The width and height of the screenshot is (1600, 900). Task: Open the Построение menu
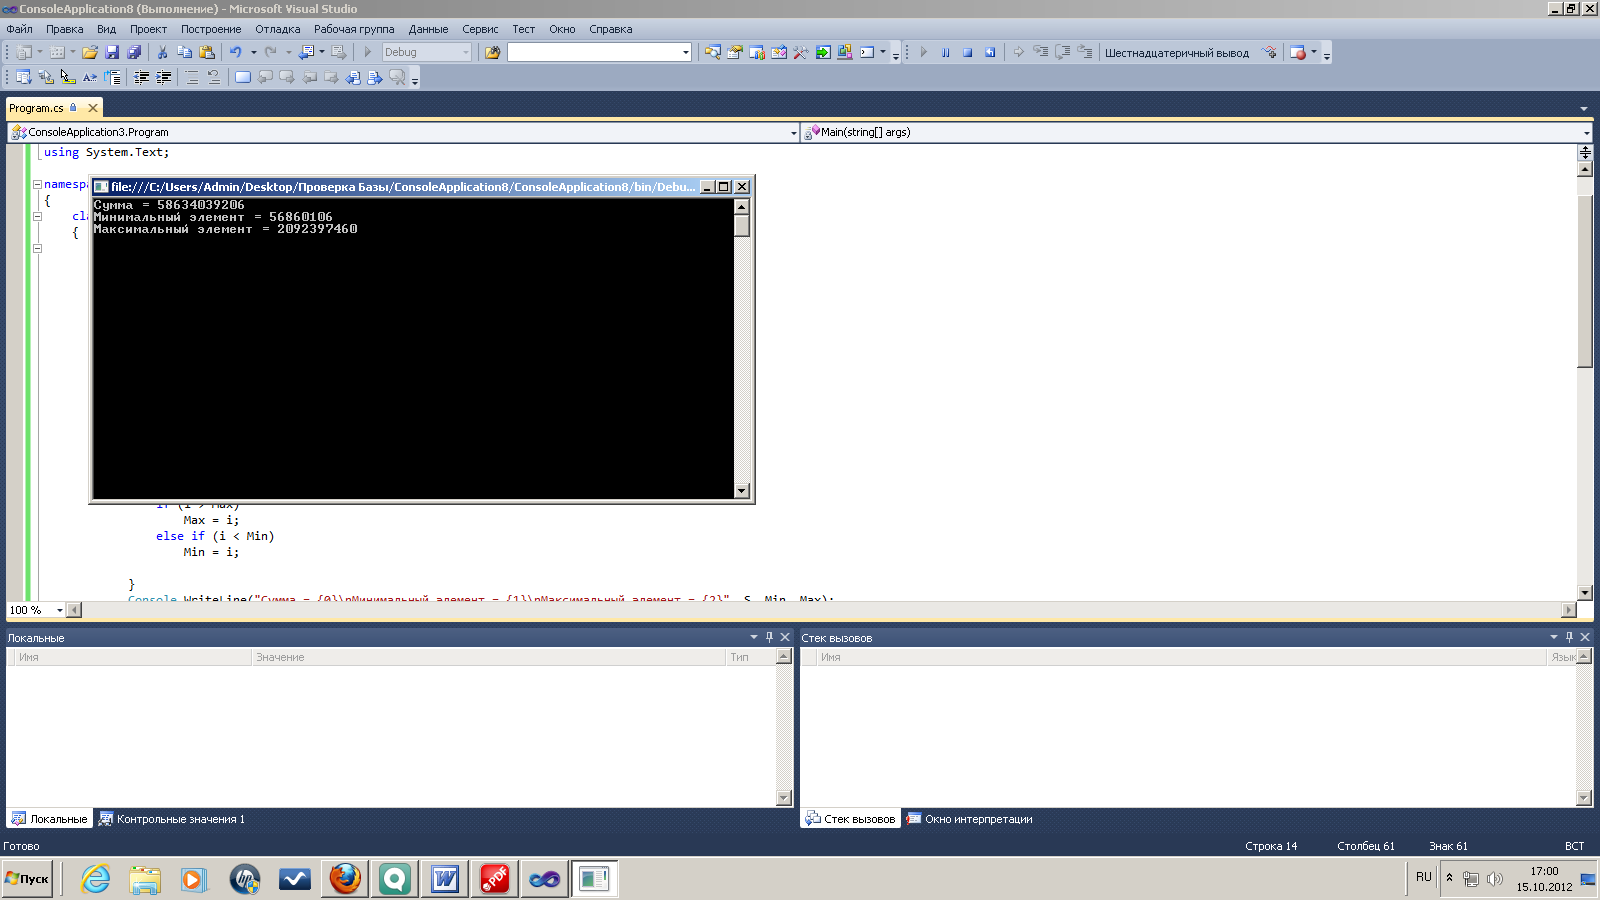(x=211, y=29)
